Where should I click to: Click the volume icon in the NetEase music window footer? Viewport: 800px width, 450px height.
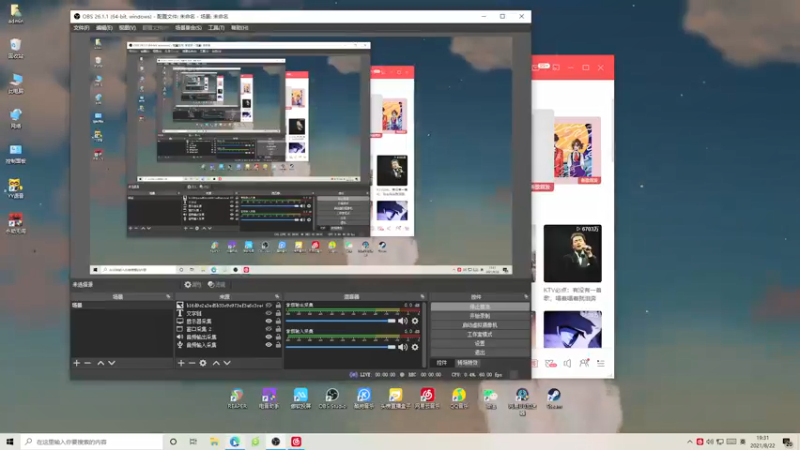click(x=567, y=363)
